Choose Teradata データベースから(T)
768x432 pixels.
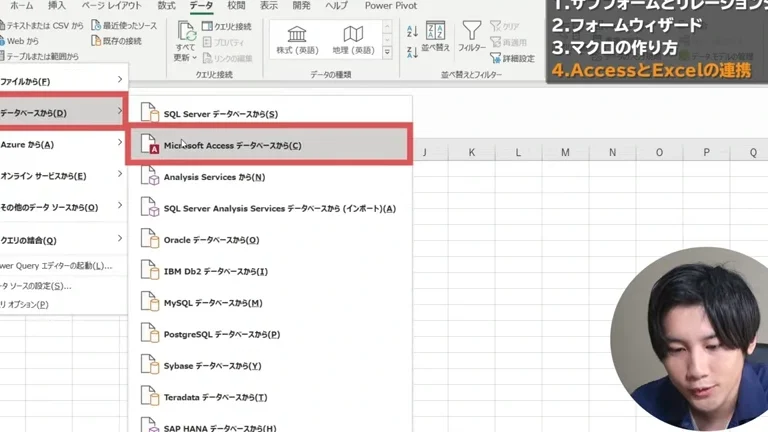coord(270,397)
